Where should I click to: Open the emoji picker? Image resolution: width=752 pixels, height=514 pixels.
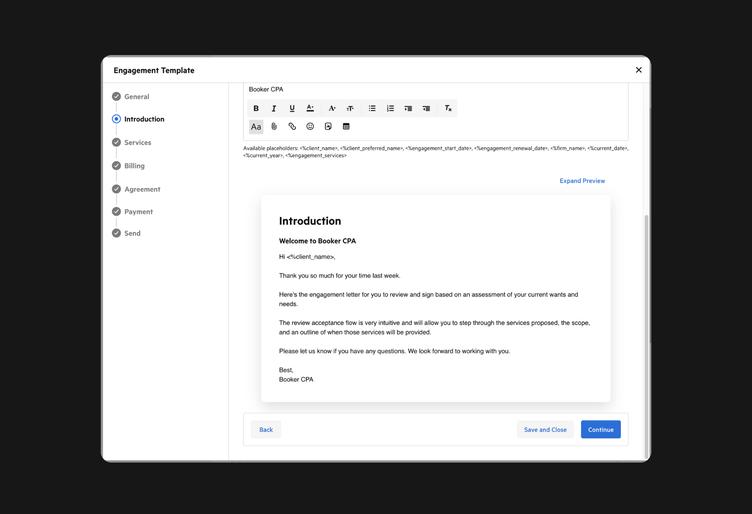pyautogui.click(x=310, y=127)
